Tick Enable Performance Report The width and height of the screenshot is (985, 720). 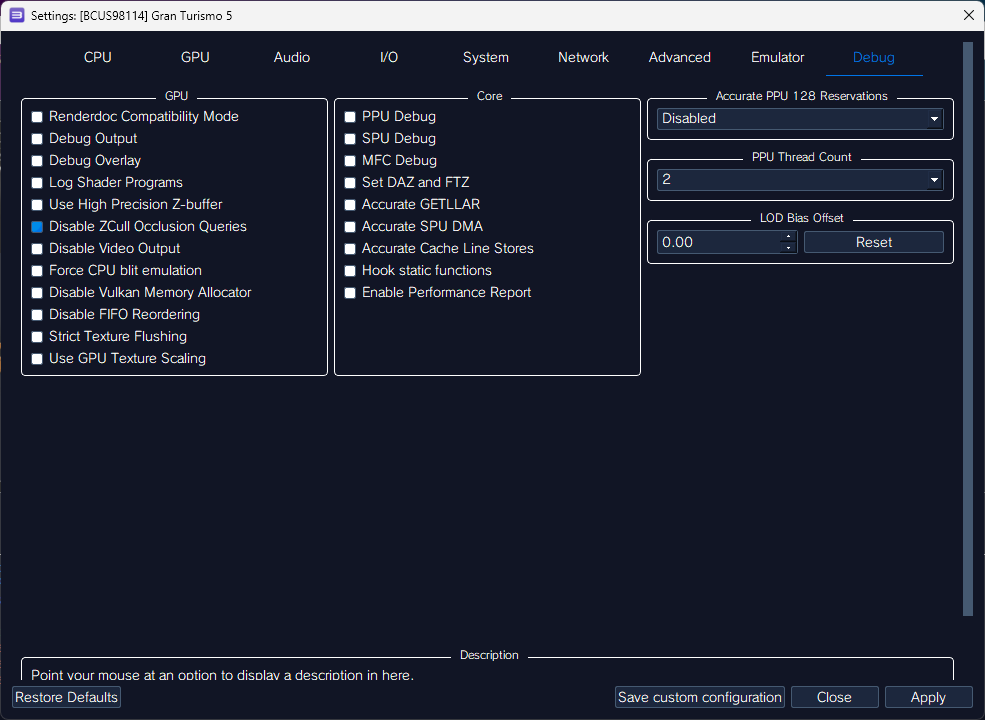350,293
